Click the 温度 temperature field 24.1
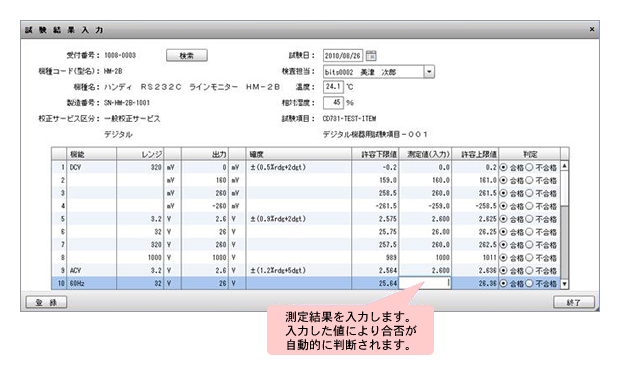This screenshot has width=620, height=380. pos(333,87)
